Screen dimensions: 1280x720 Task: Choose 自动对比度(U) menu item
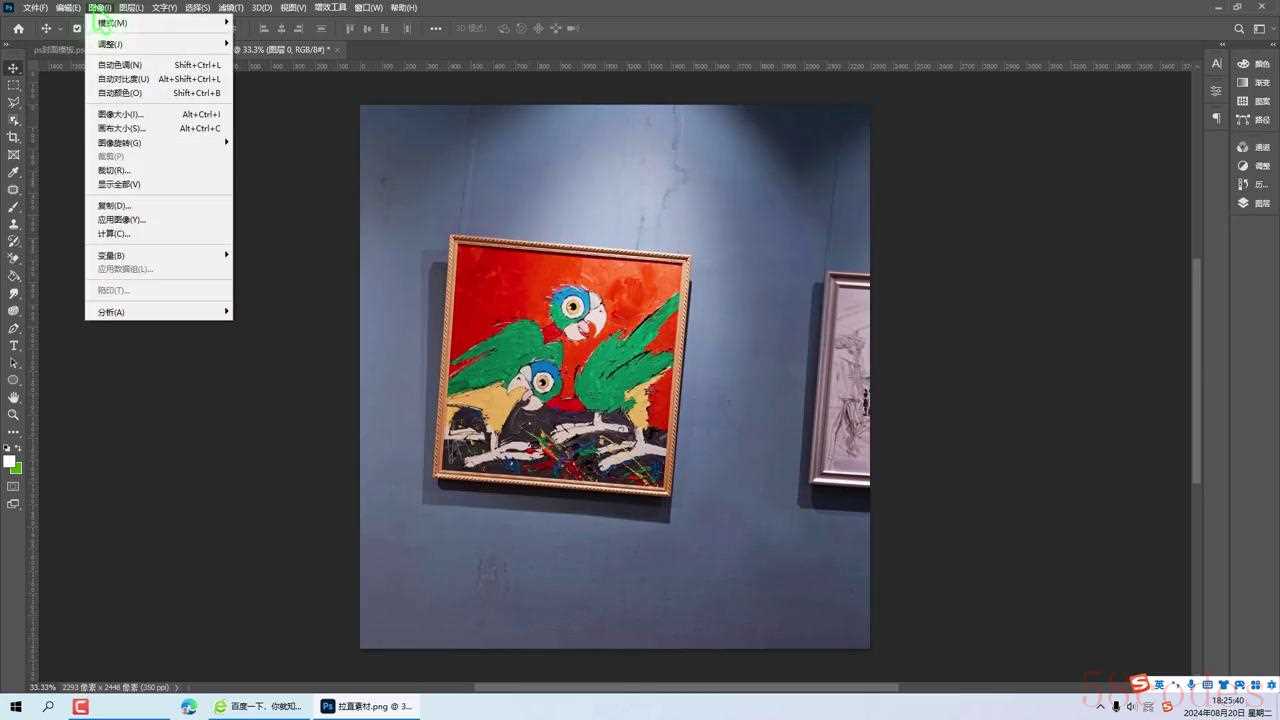[x=159, y=79]
